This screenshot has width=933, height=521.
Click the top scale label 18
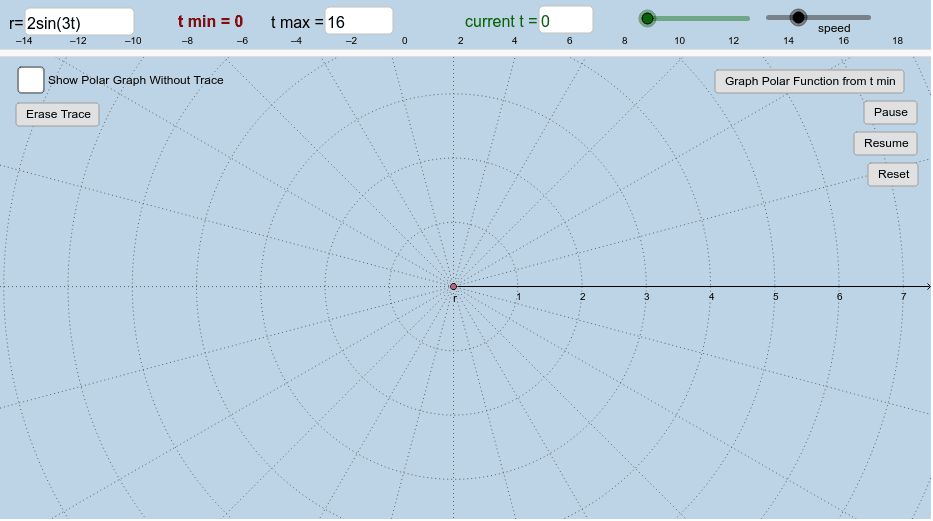tap(897, 40)
